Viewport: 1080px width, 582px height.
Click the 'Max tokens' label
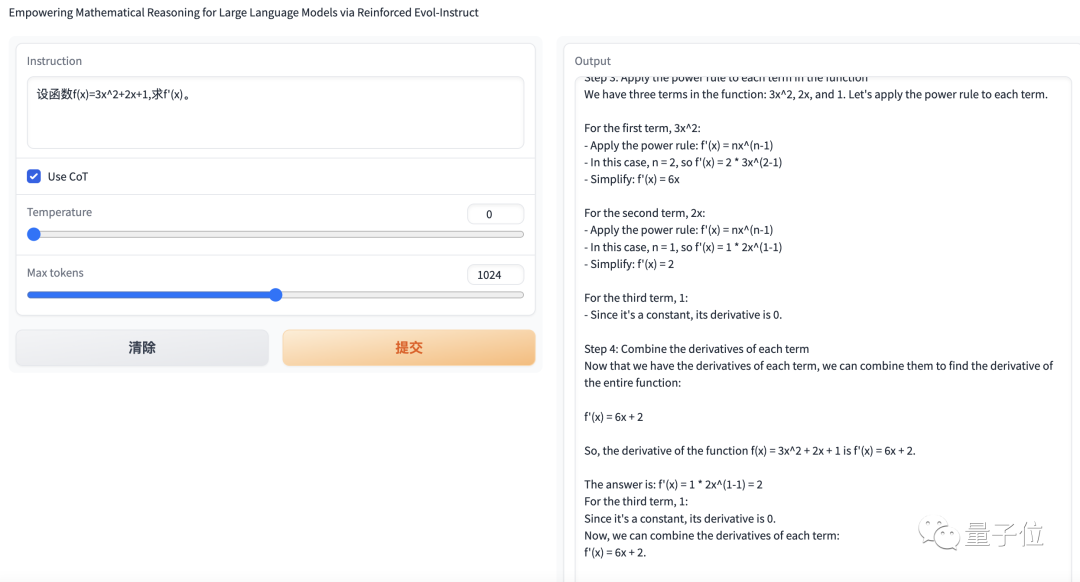55,273
